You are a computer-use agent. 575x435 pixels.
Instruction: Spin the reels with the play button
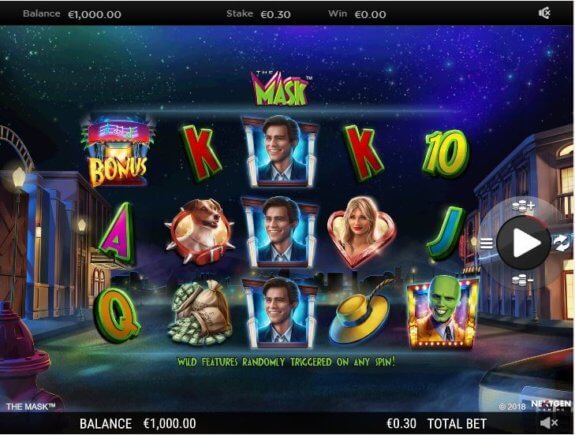coord(524,242)
